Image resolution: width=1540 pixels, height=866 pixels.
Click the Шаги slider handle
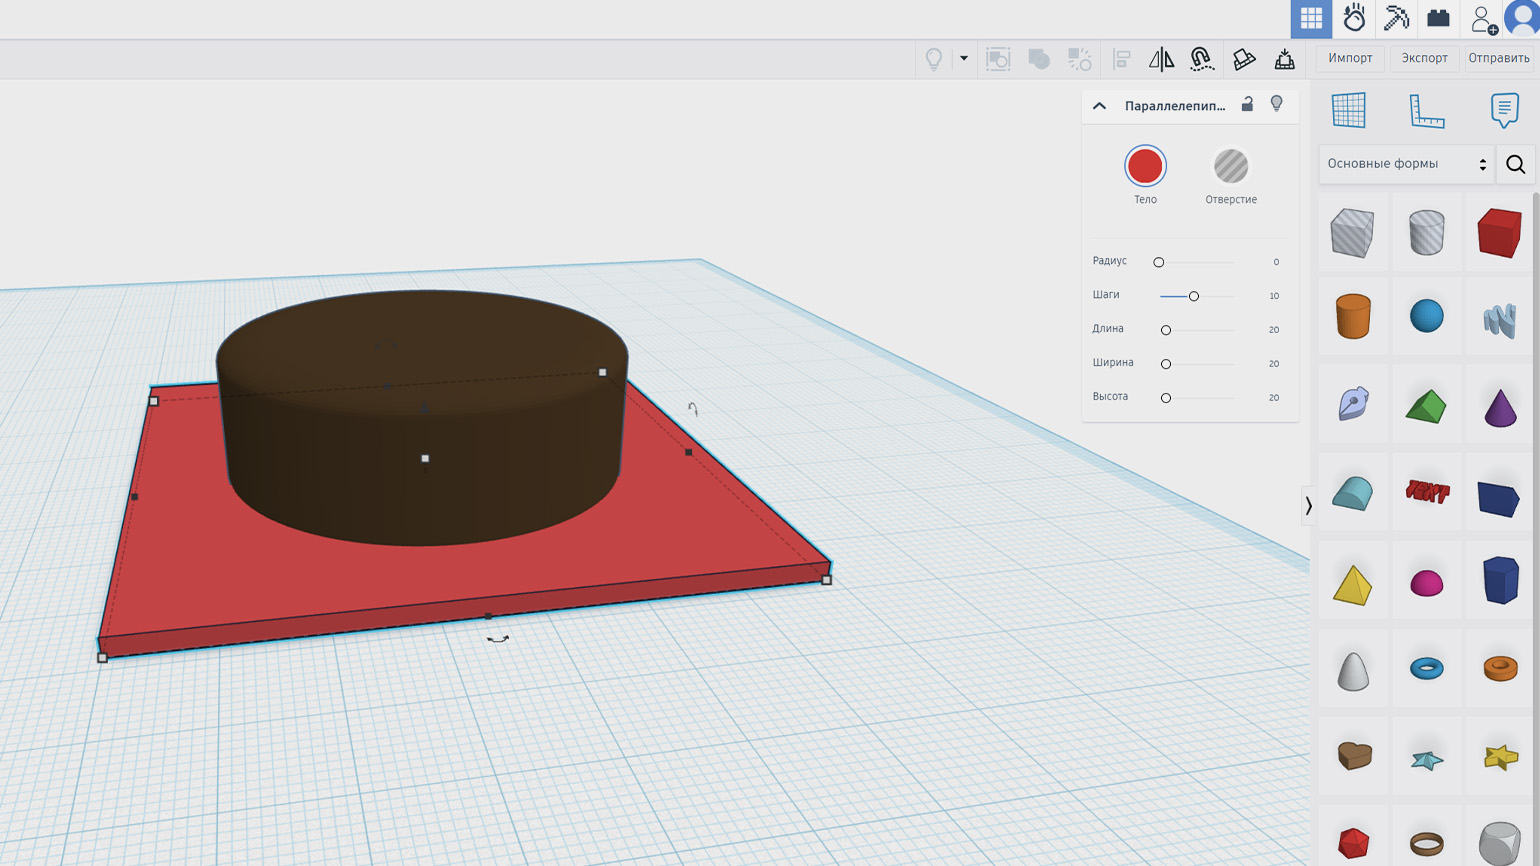click(1193, 296)
